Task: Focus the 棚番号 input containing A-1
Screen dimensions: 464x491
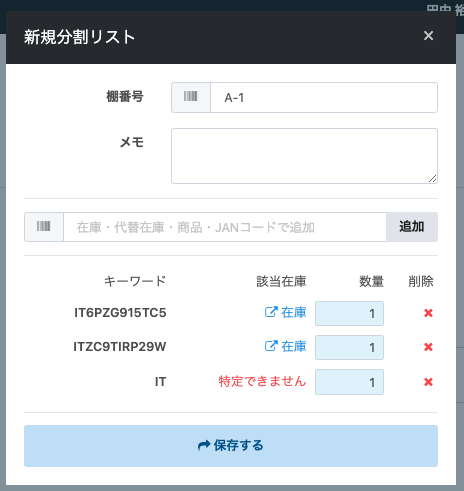Action: [x=324, y=97]
